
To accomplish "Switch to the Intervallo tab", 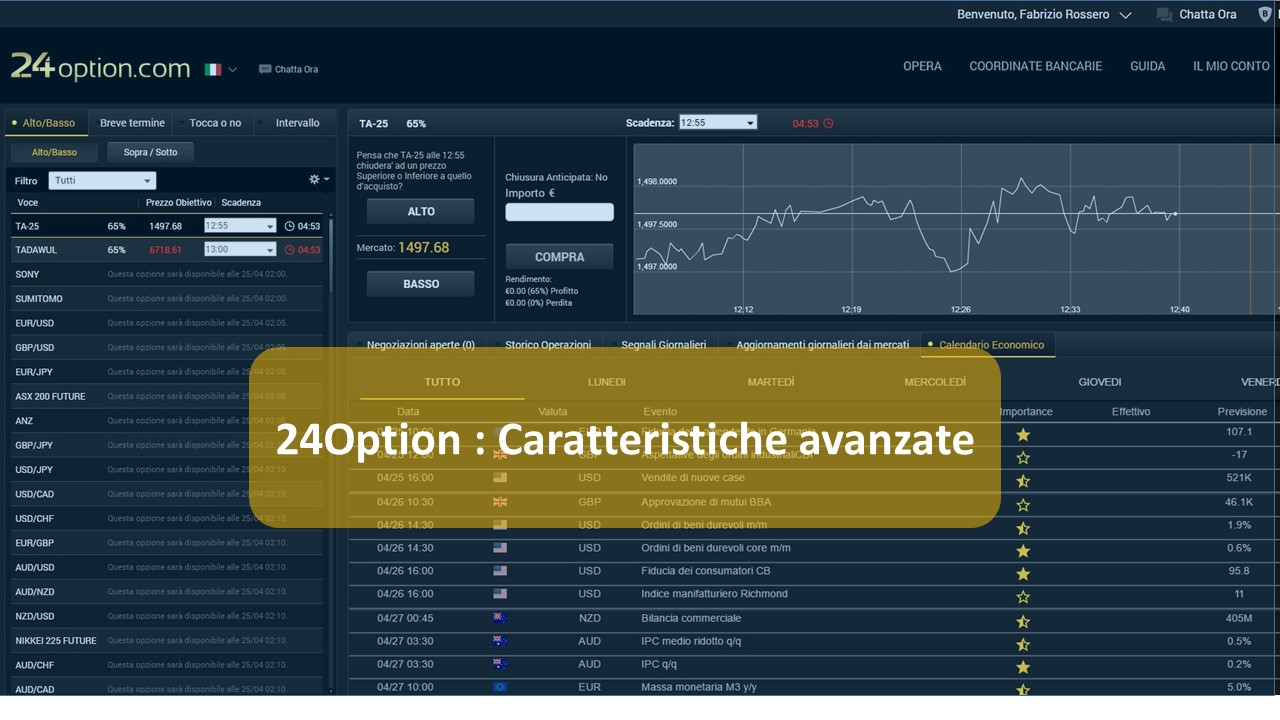I will coord(297,123).
